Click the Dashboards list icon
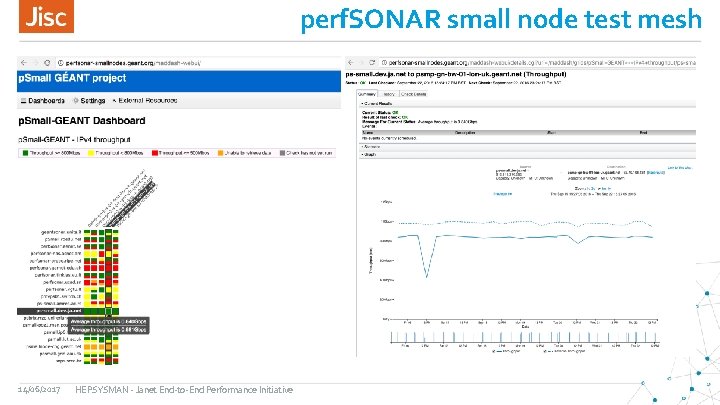 pyautogui.click(x=23, y=101)
